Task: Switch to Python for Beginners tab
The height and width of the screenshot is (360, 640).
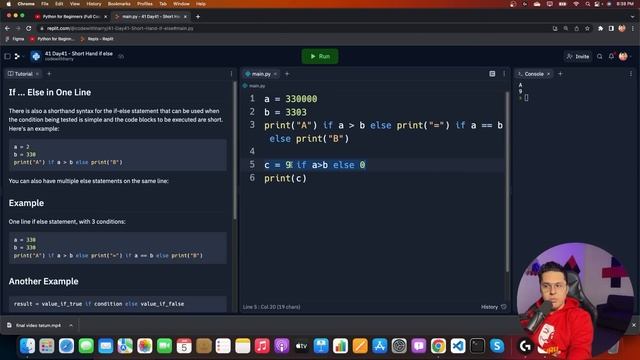Action: 71,16
